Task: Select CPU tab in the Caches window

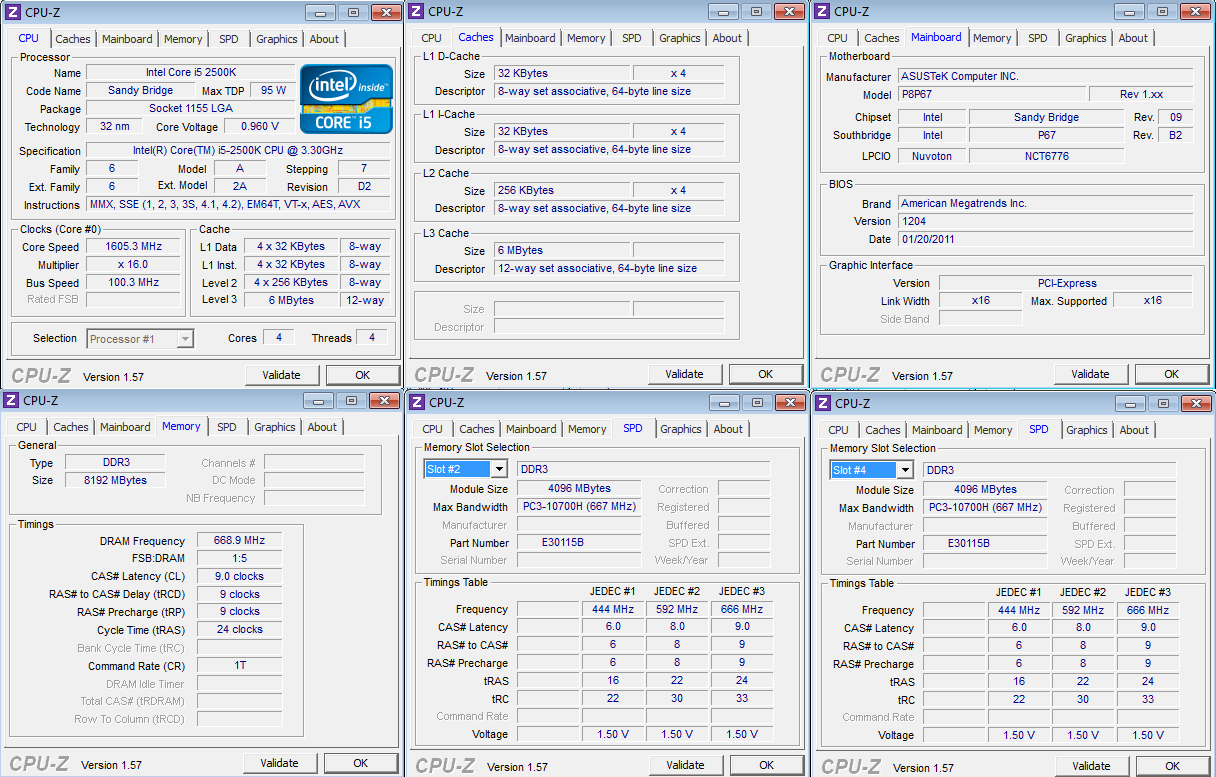Action: 432,38
